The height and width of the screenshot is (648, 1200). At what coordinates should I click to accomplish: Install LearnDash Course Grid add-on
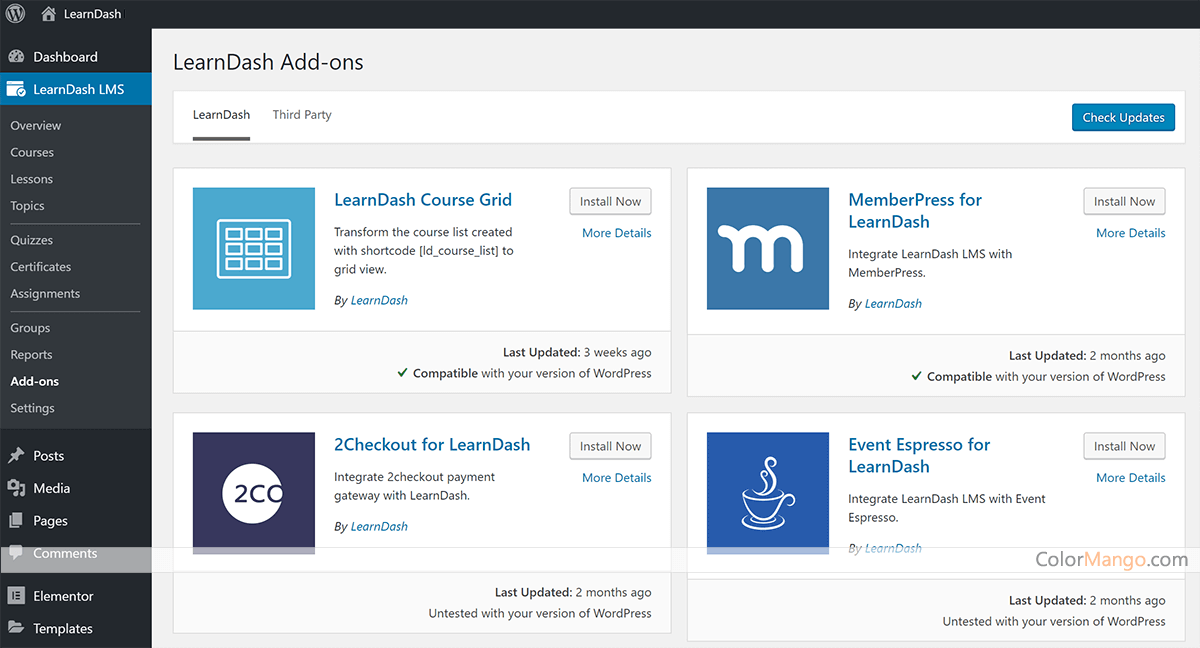click(x=610, y=201)
